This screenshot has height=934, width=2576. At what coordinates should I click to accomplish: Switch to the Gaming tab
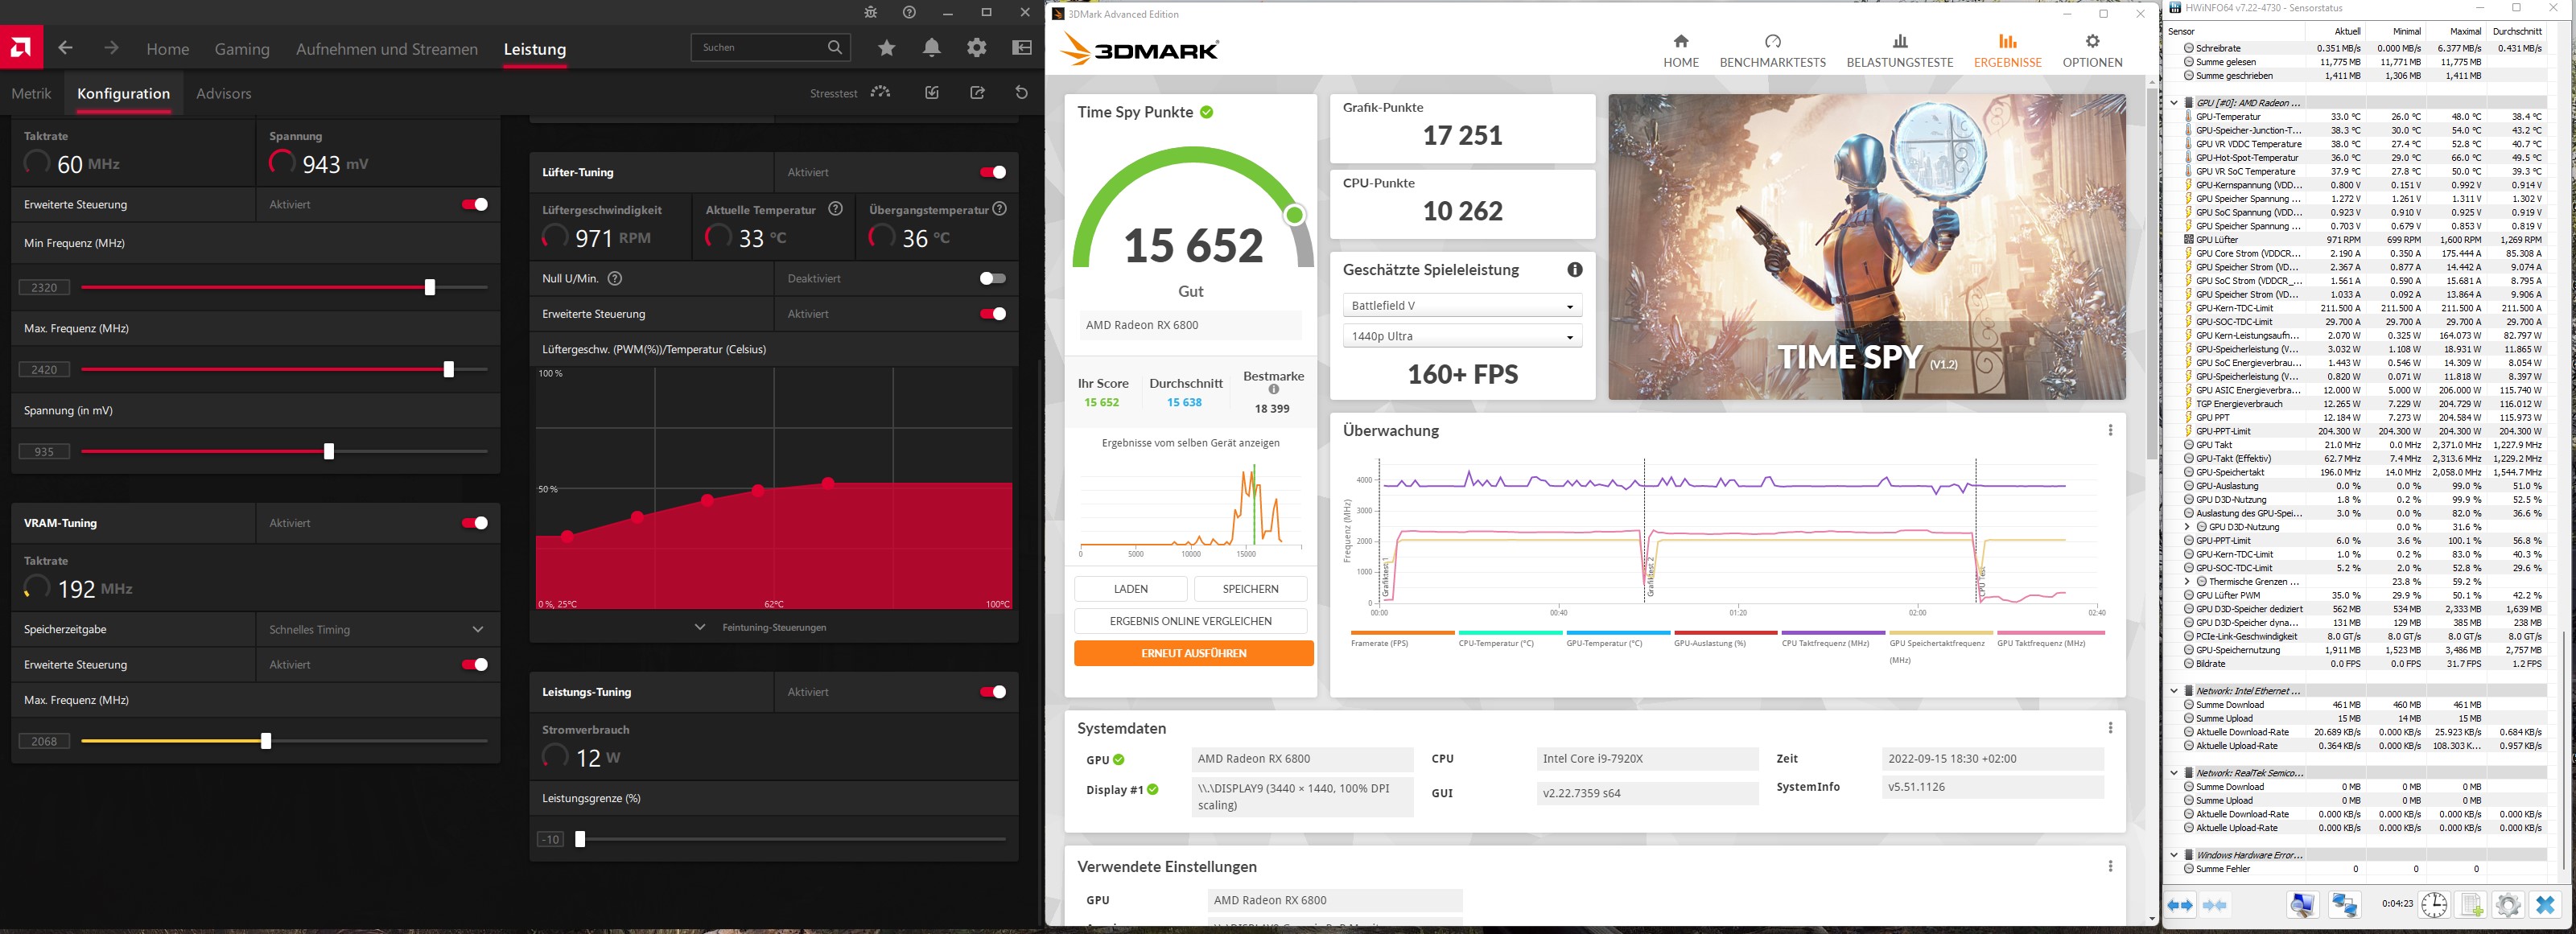(x=242, y=49)
